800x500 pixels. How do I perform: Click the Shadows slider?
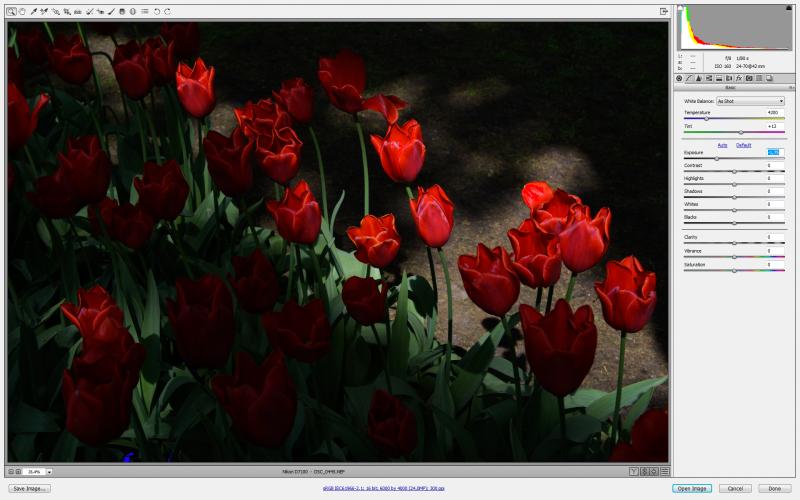click(734, 197)
